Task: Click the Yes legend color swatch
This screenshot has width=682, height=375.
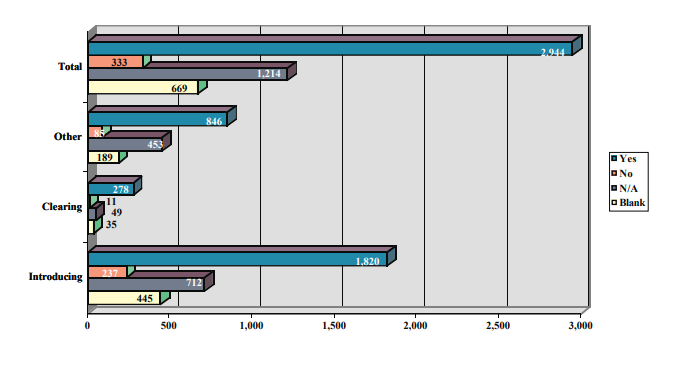Action: 614,159
